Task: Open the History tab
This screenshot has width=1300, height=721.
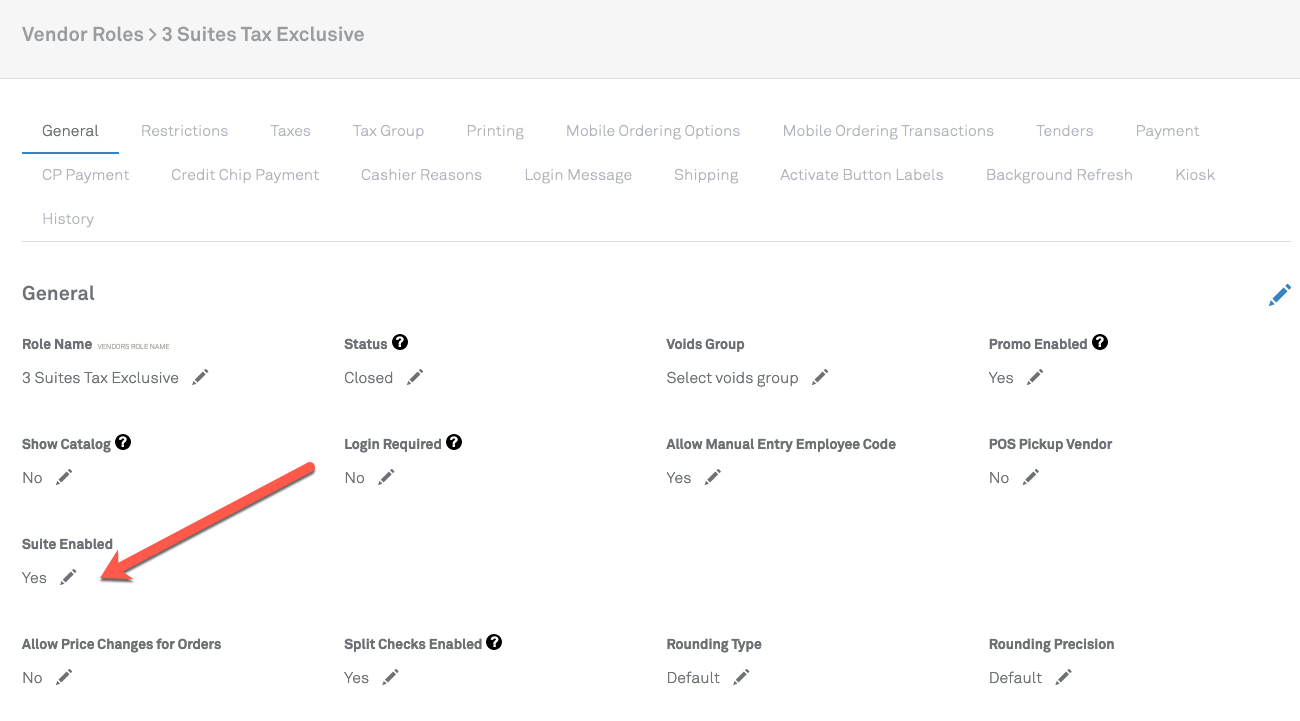Action: click(68, 219)
